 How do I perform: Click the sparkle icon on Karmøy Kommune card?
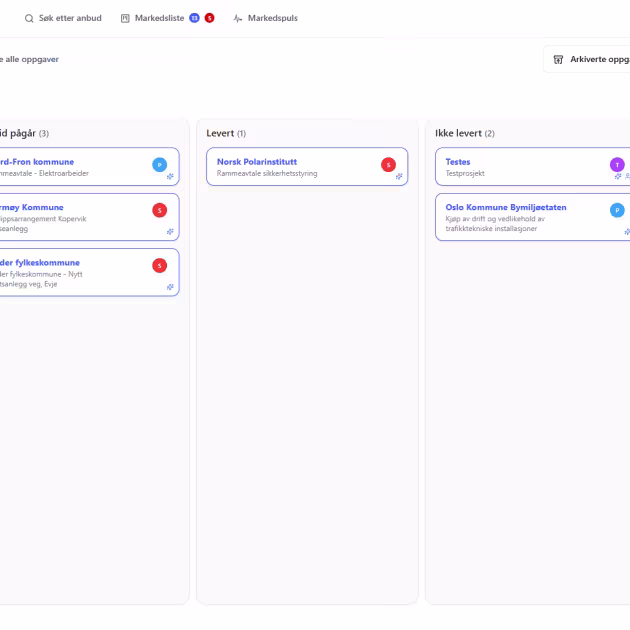[170, 231]
